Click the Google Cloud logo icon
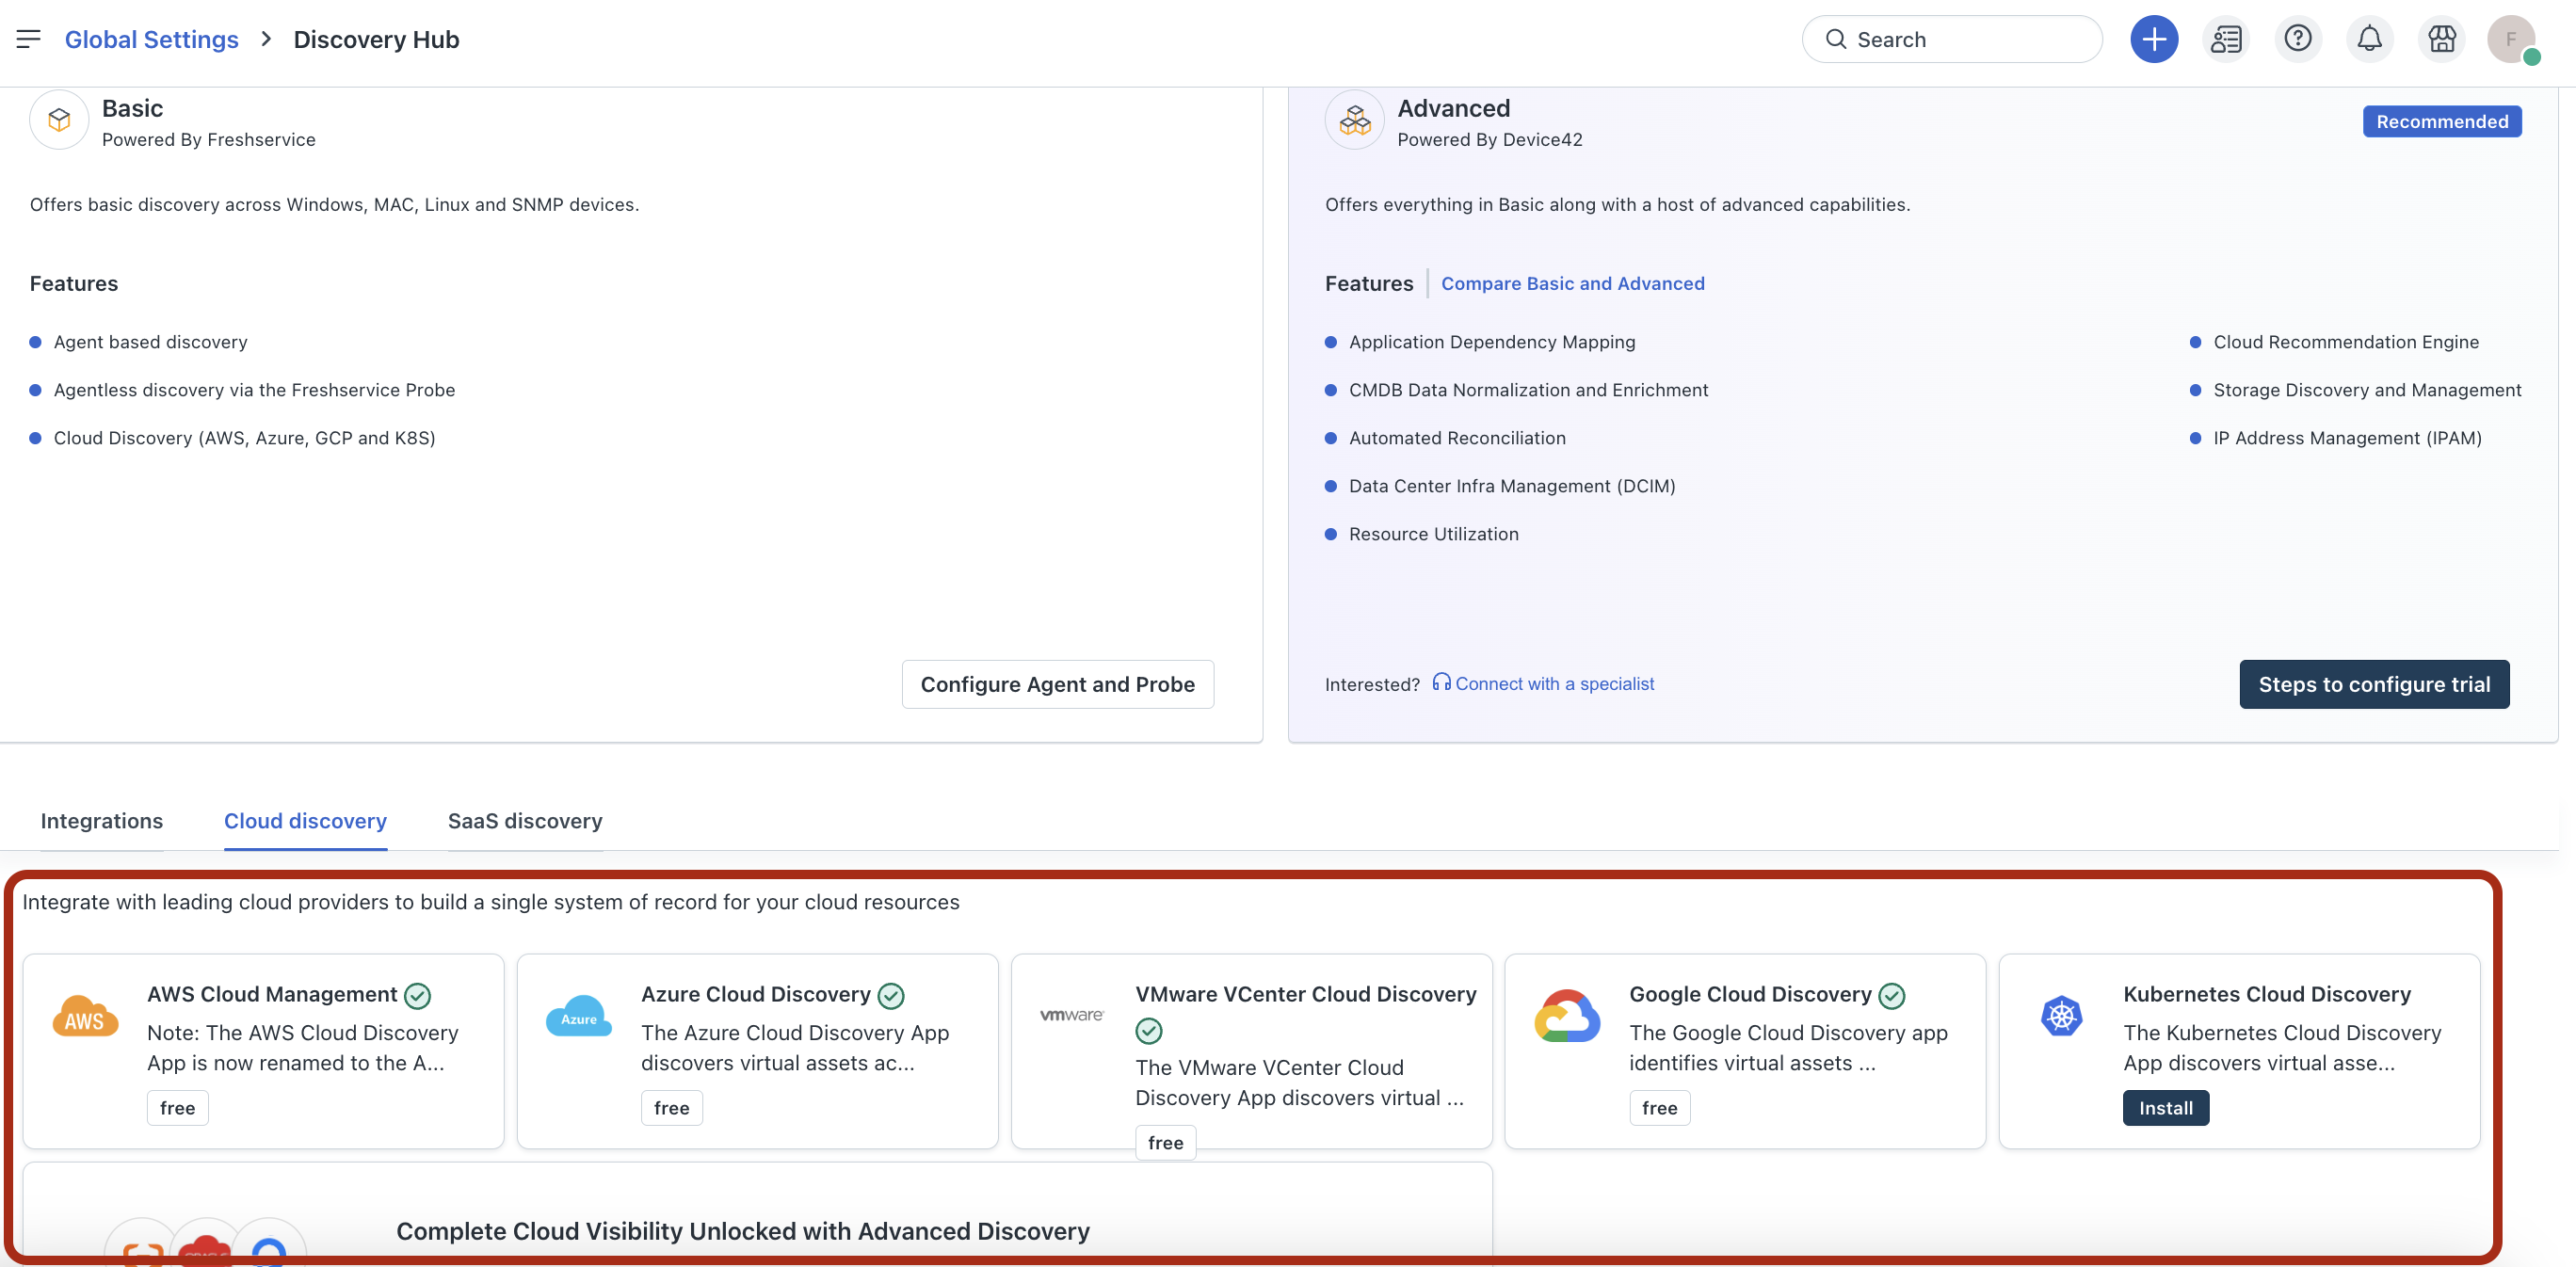 (1567, 1016)
